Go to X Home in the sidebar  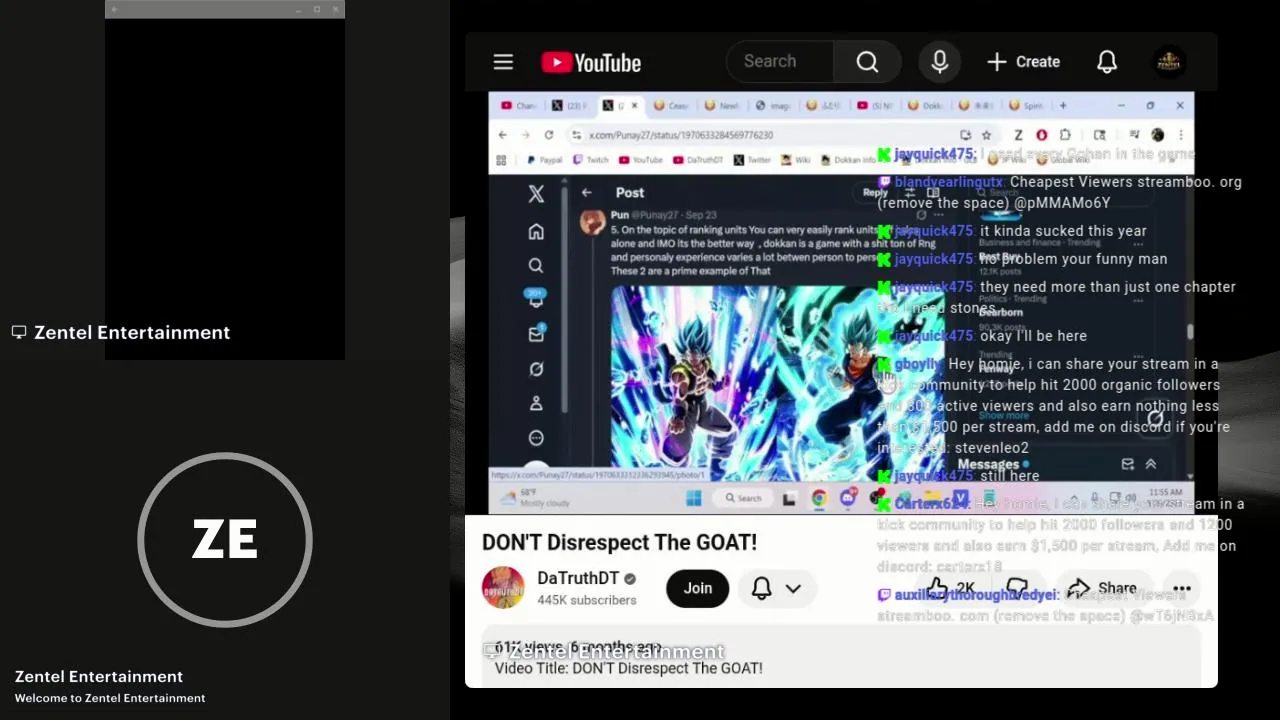pyautogui.click(x=536, y=232)
